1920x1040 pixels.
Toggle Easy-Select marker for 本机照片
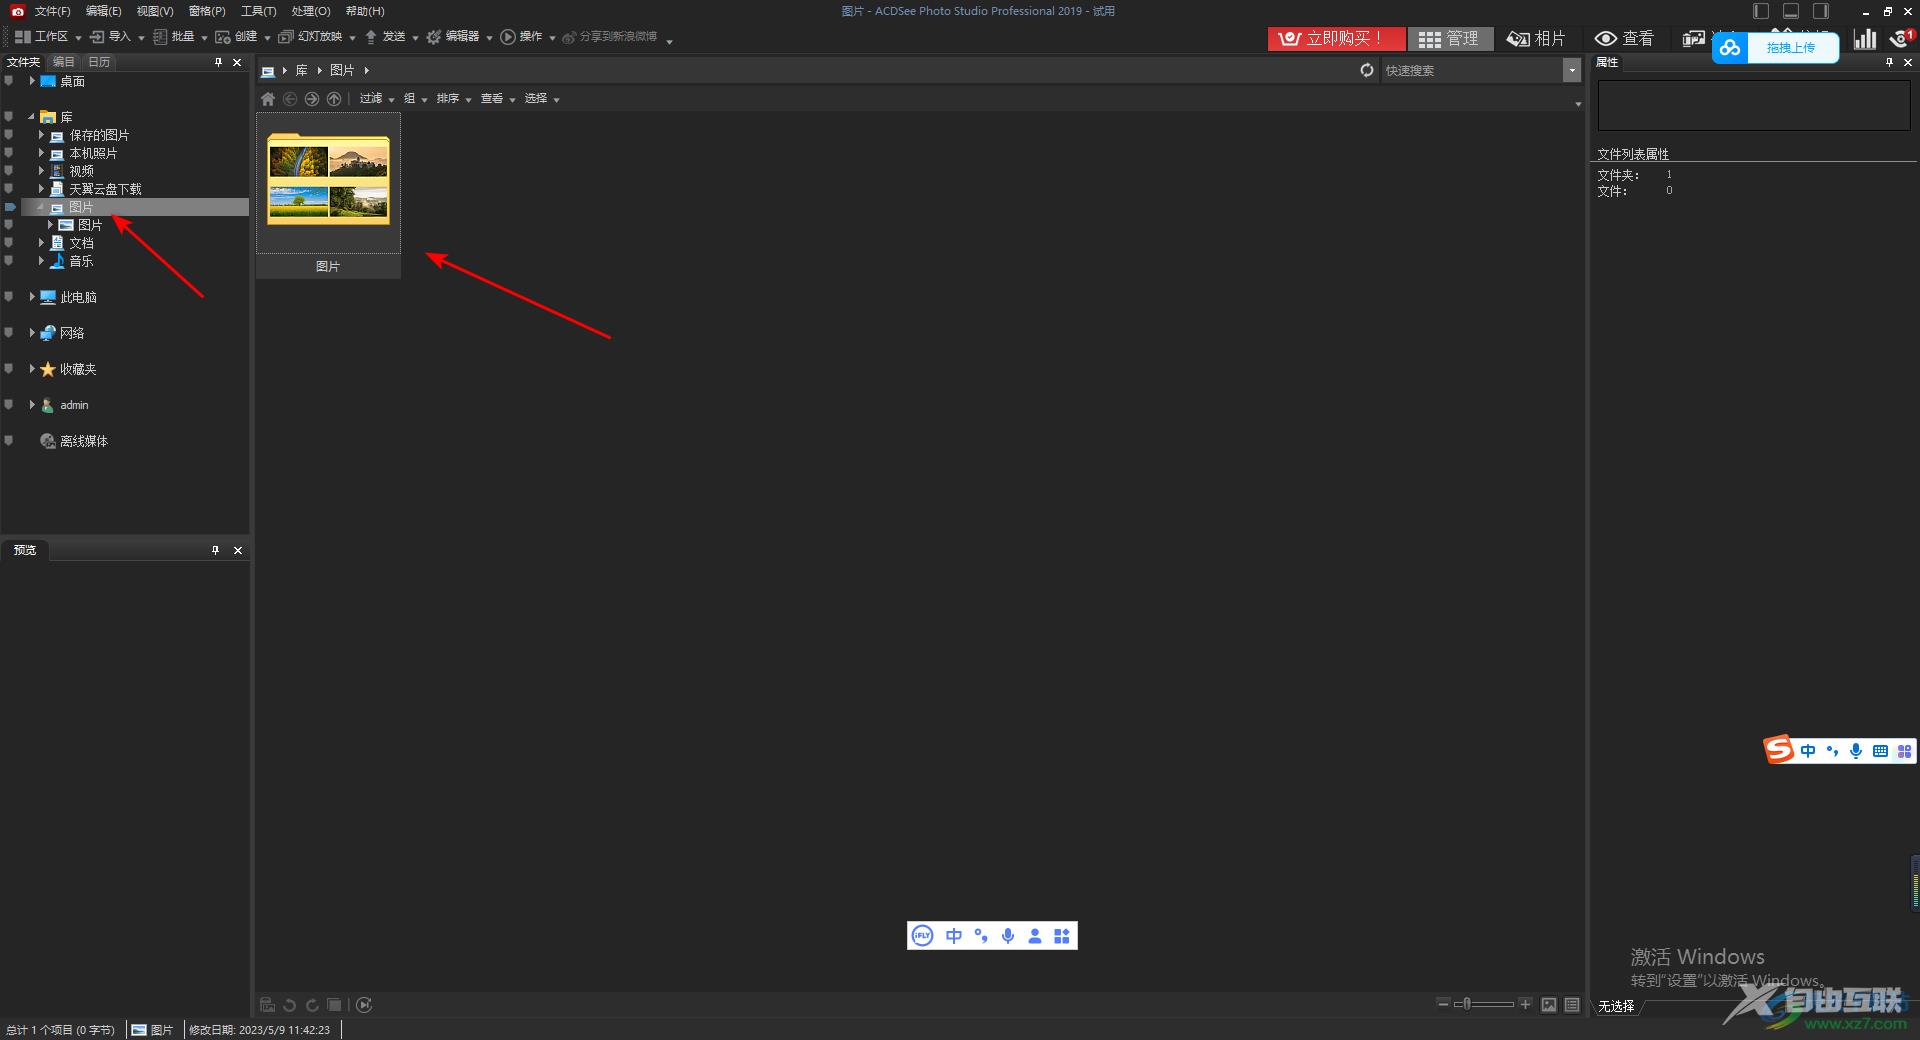pos(9,153)
